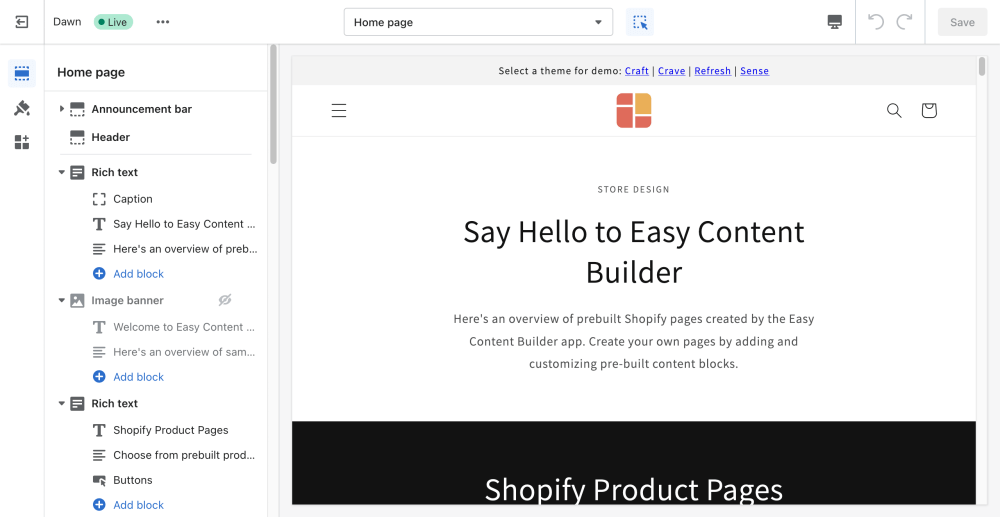
Task: Toggle the inspector selection tool icon
Action: (640, 22)
